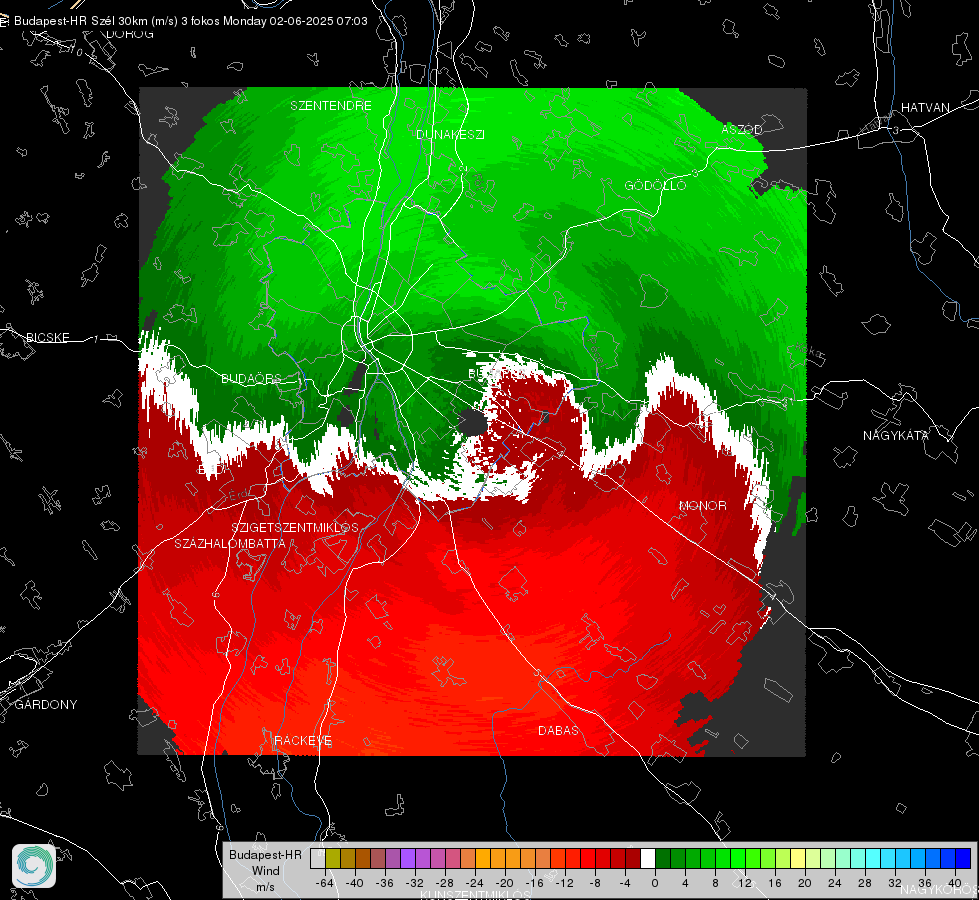
Task: Pick the light gray swatch at legend's left end
Action: [x=318, y=858]
